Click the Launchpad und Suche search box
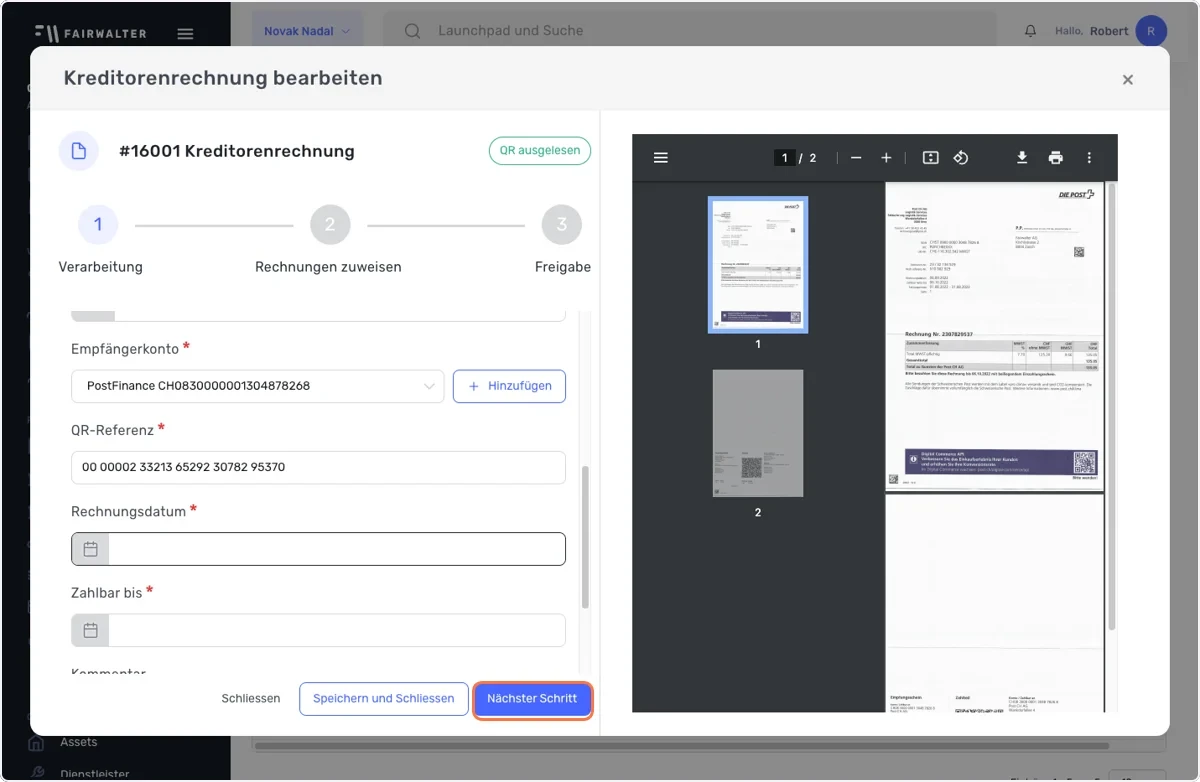This screenshot has width=1200, height=782. coord(690,31)
